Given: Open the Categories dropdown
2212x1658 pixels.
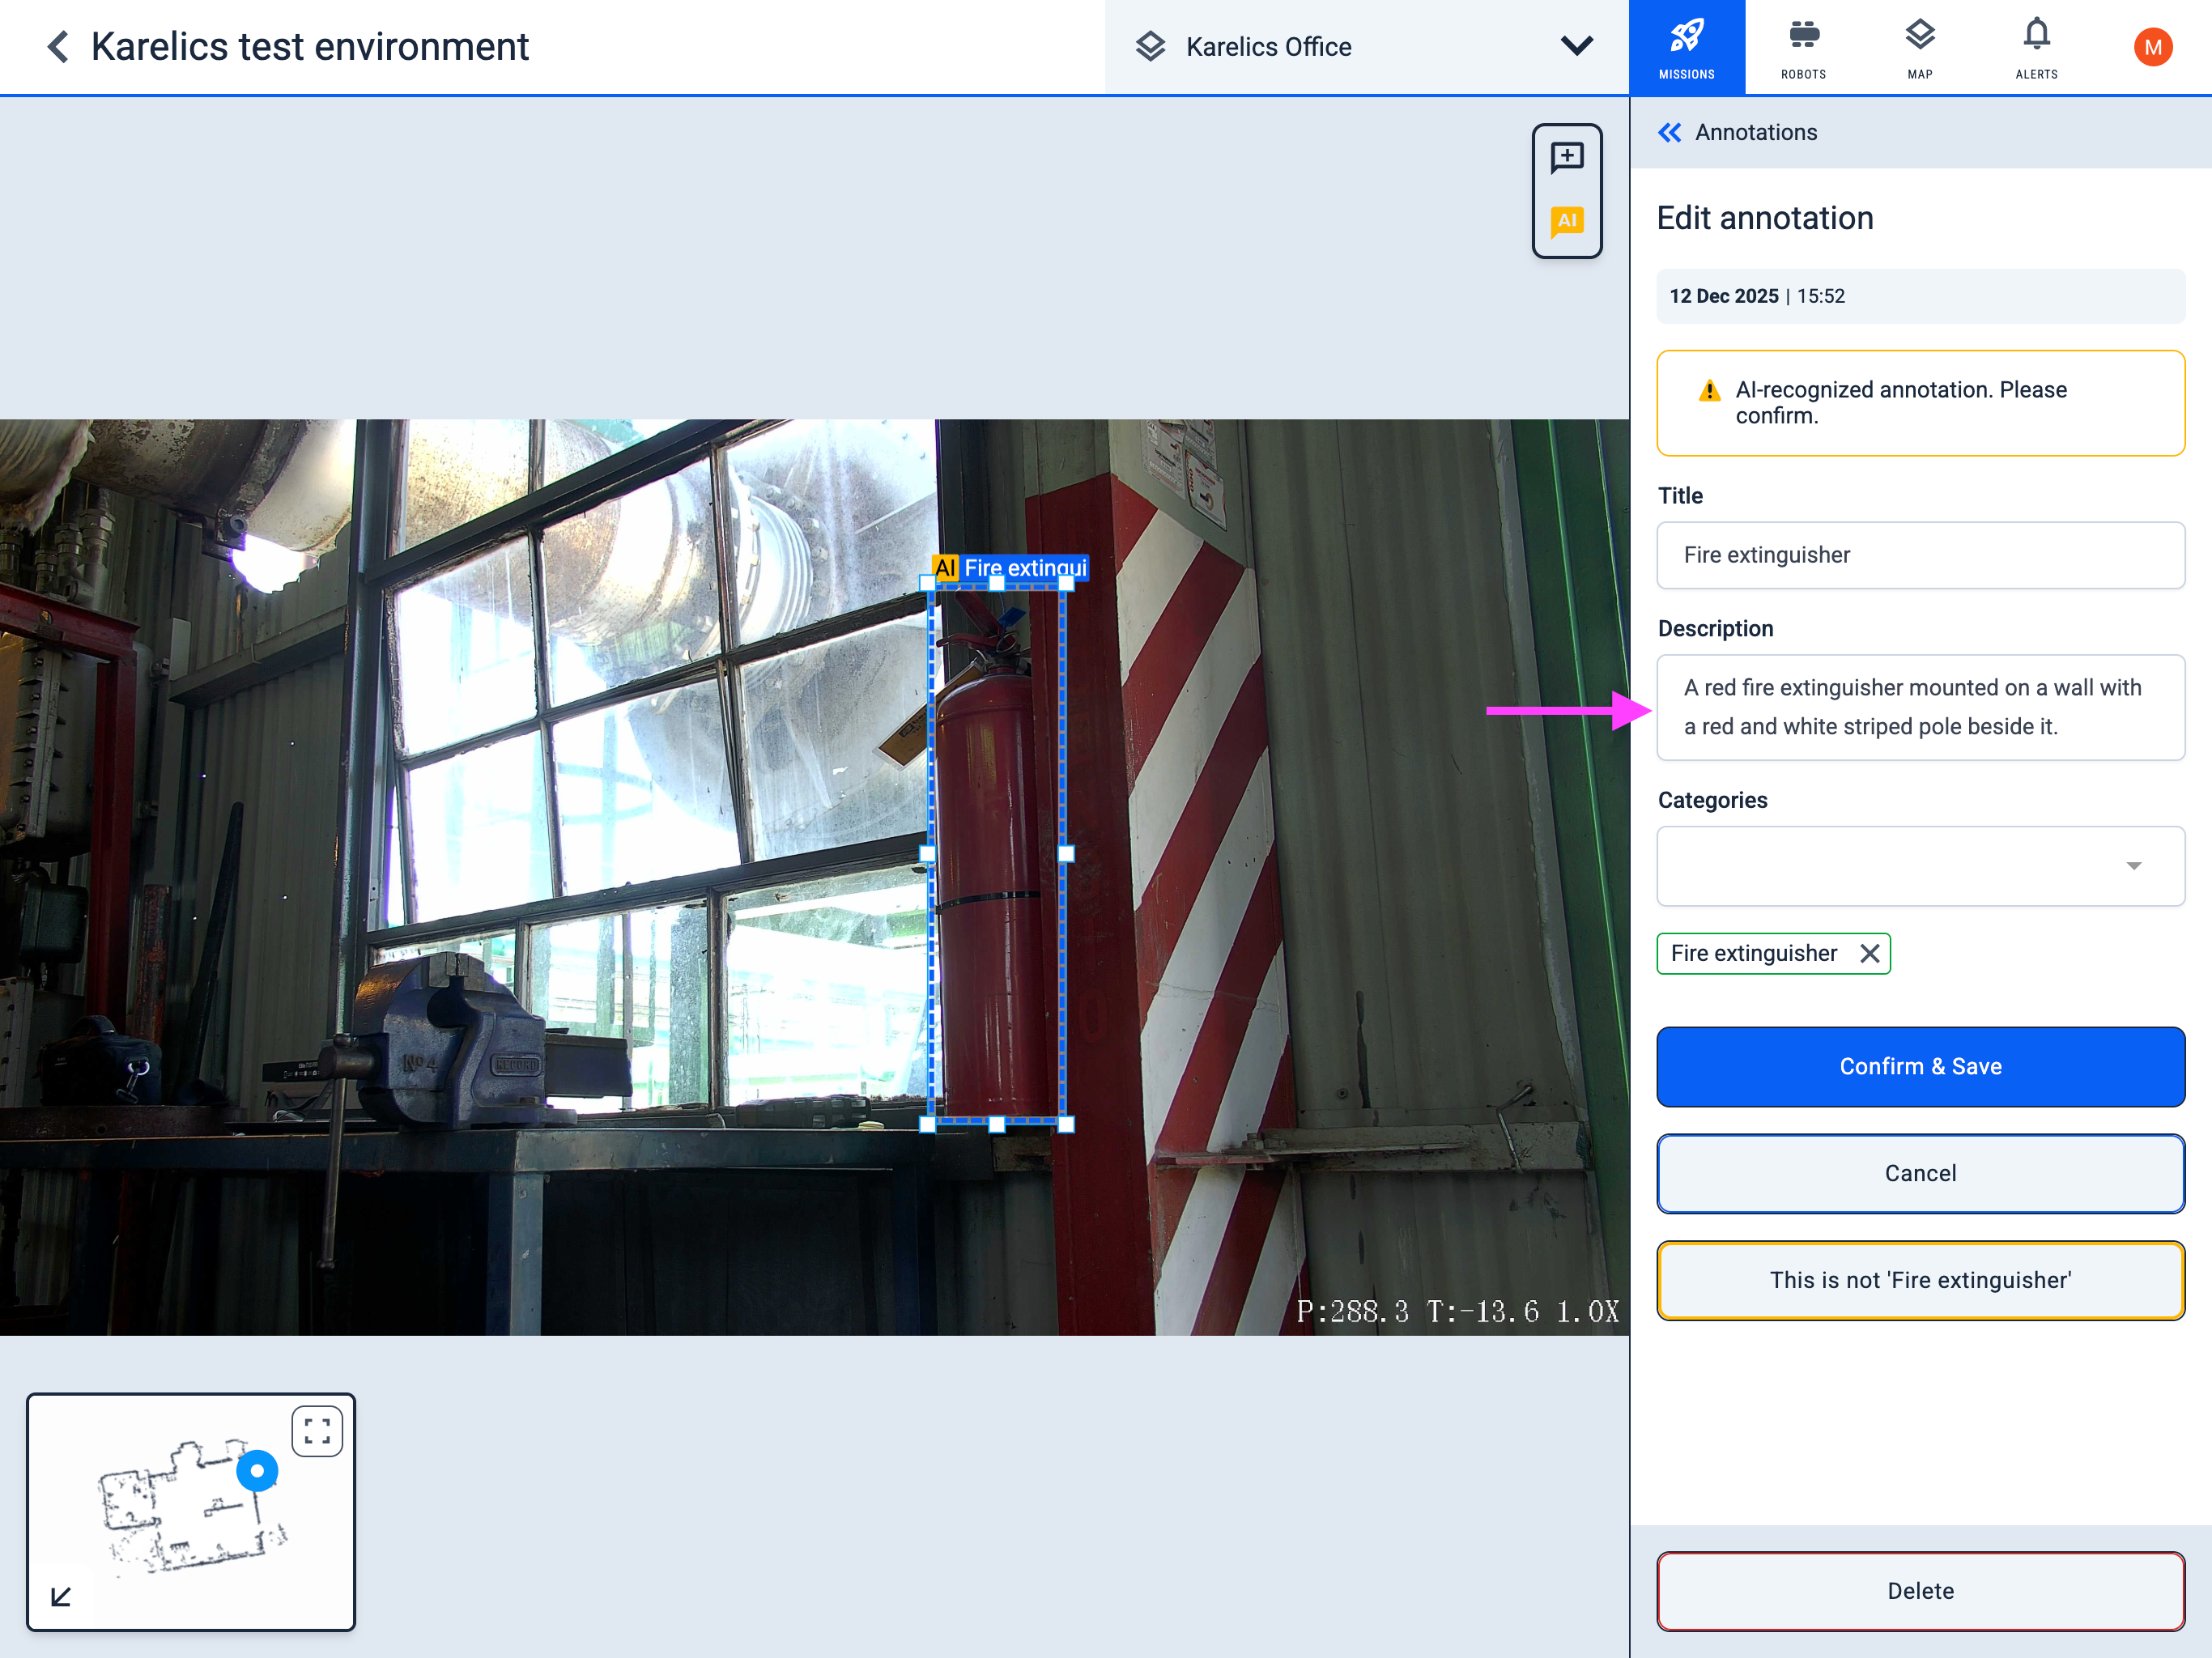Looking at the screenshot, I should (1919, 866).
